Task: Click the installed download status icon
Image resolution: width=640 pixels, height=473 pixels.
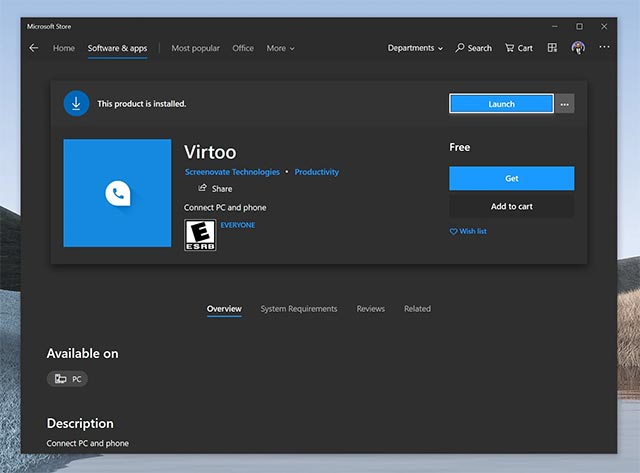Action: (x=76, y=103)
